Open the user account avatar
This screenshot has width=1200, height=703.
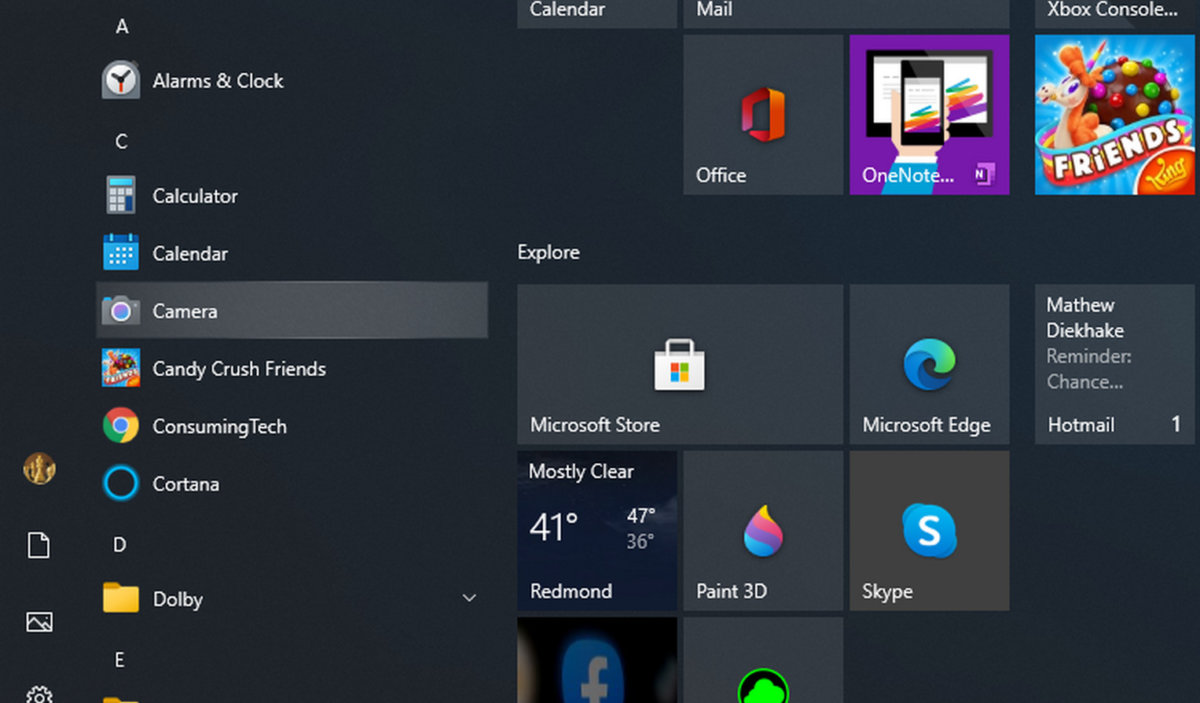[x=39, y=468]
